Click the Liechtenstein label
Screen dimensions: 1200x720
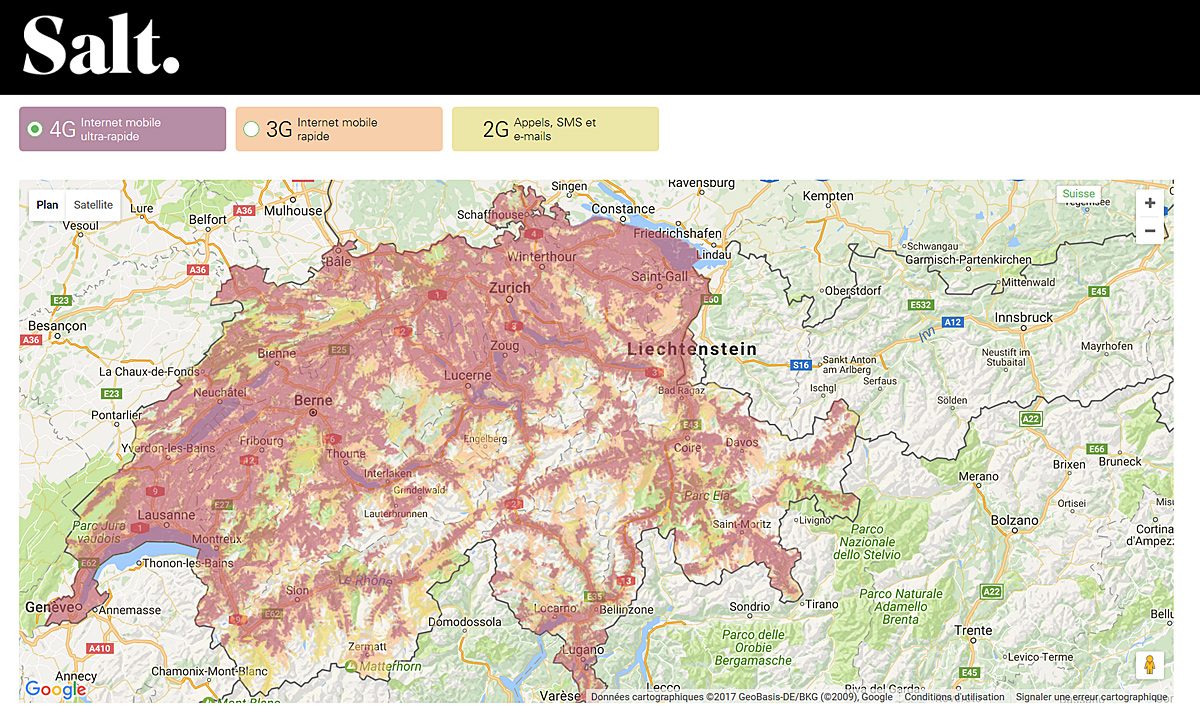point(692,349)
